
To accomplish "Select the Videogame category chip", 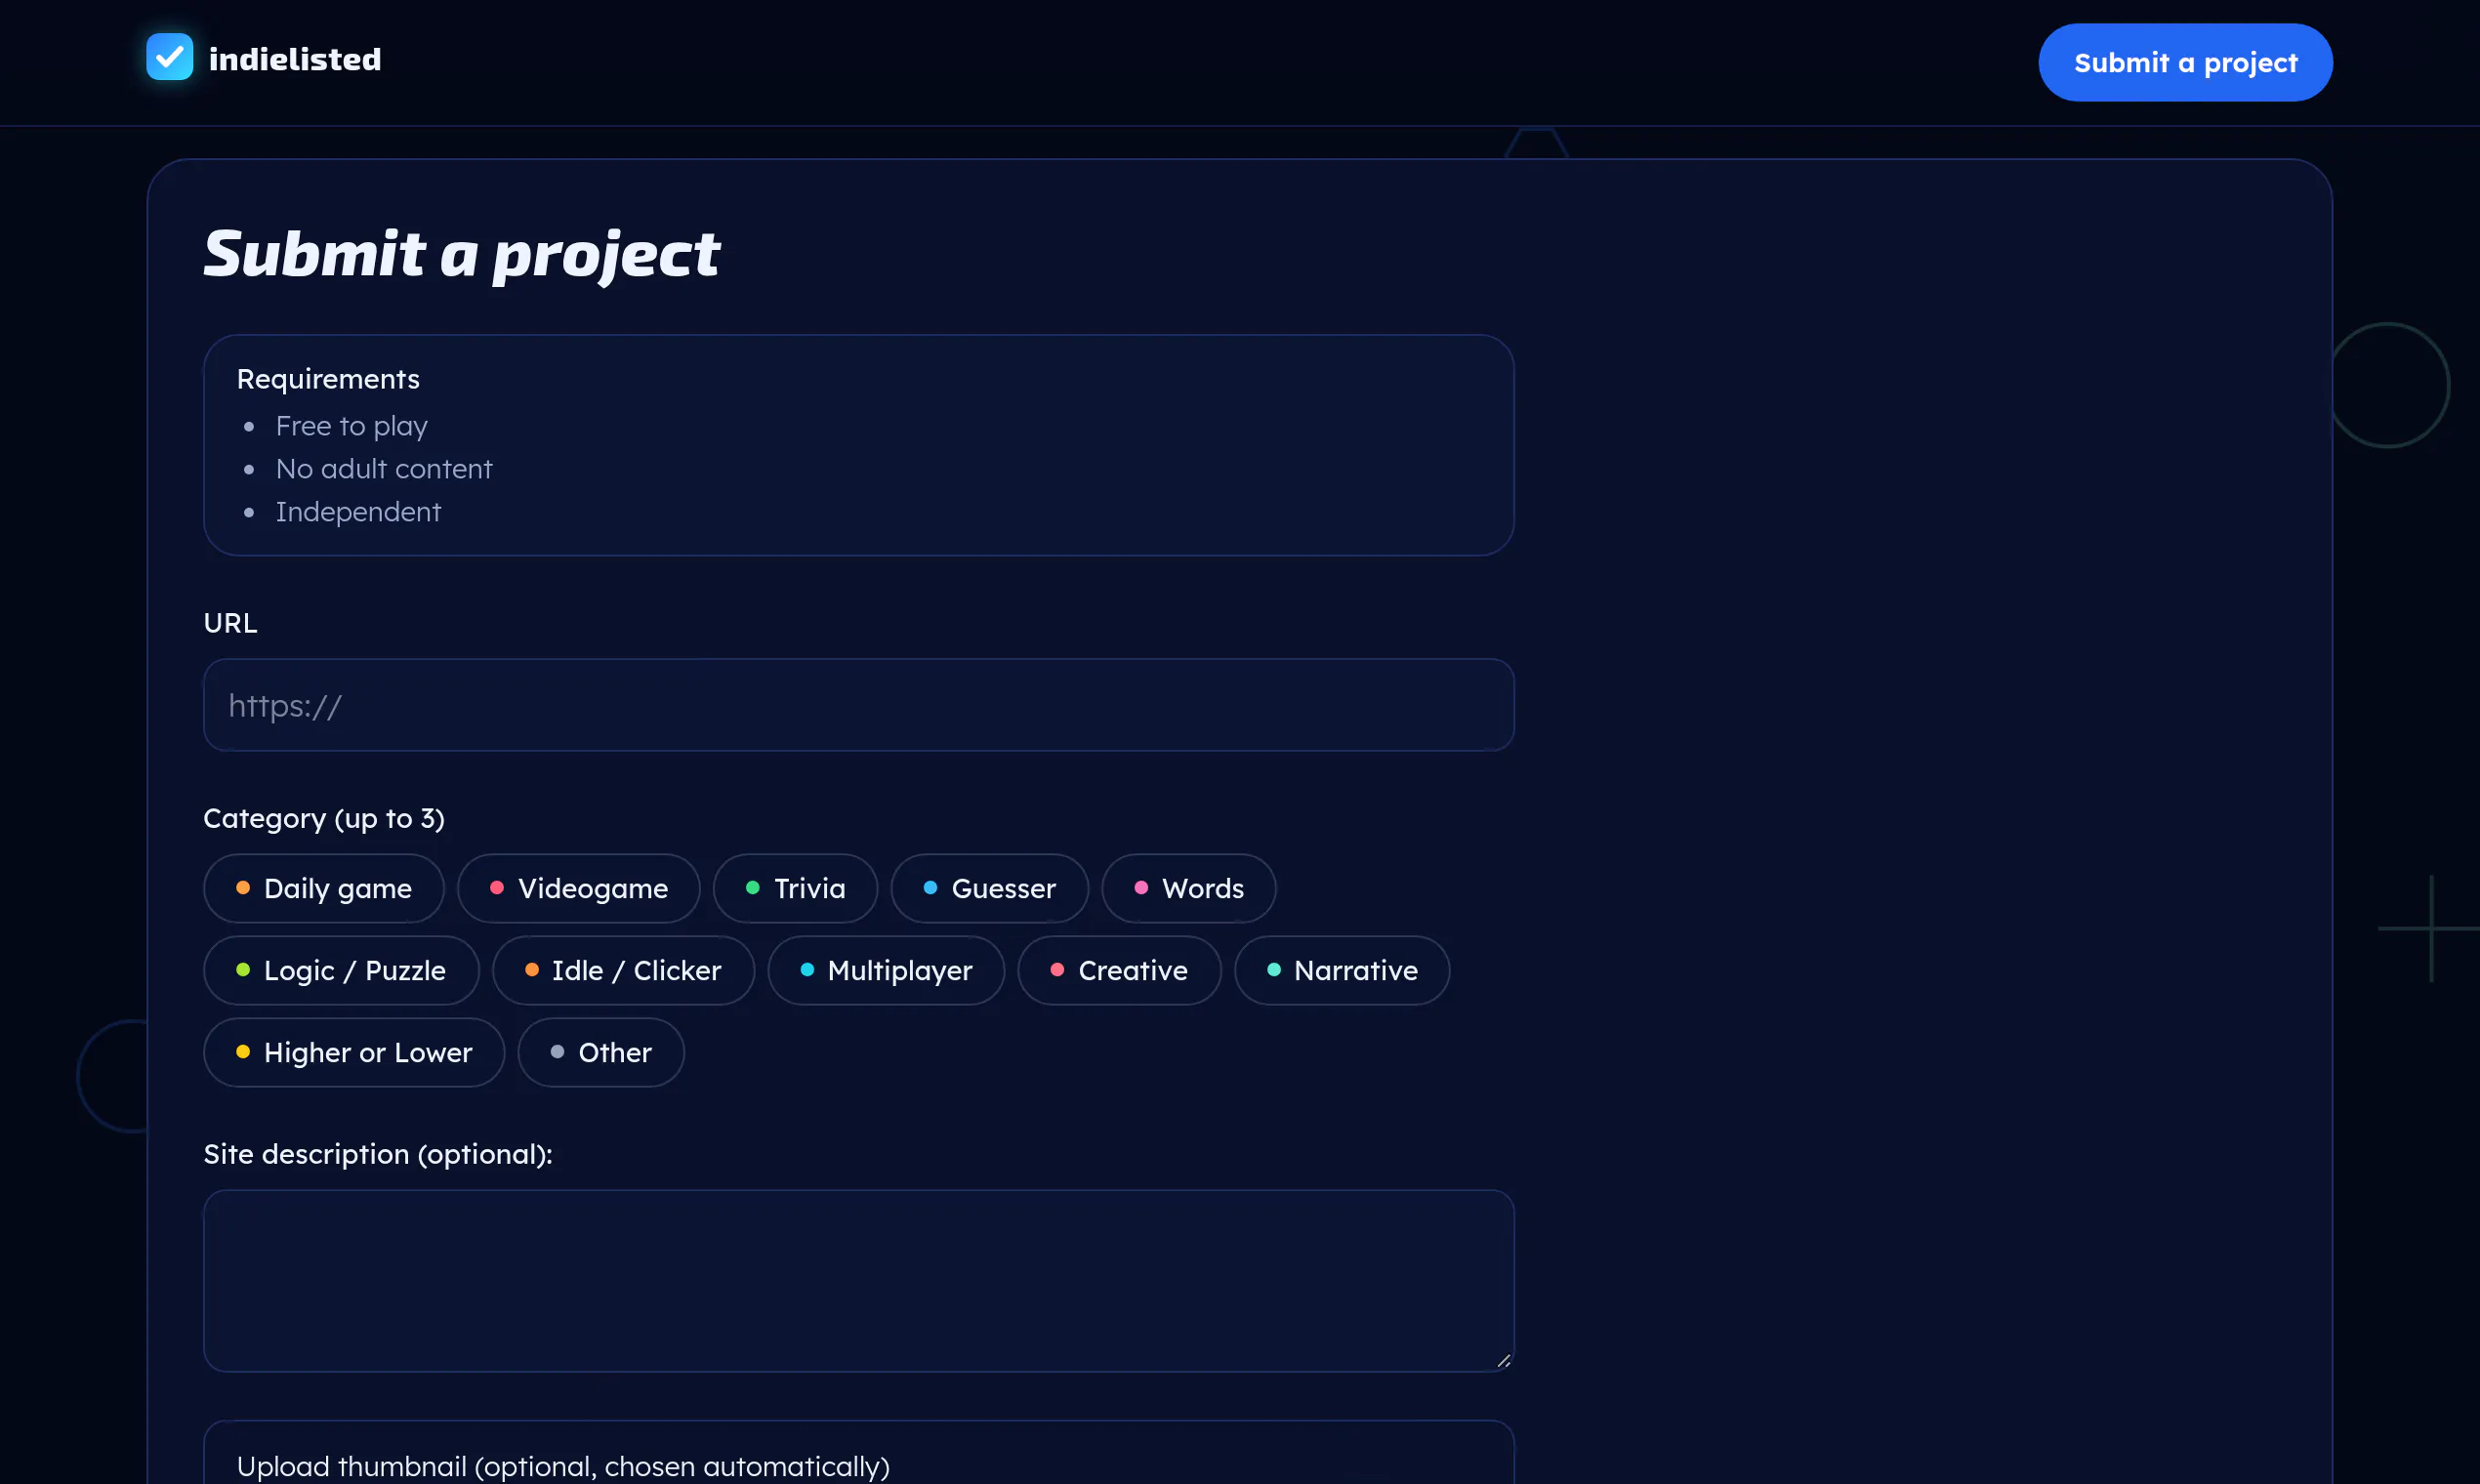I will pyautogui.click(x=579, y=888).
